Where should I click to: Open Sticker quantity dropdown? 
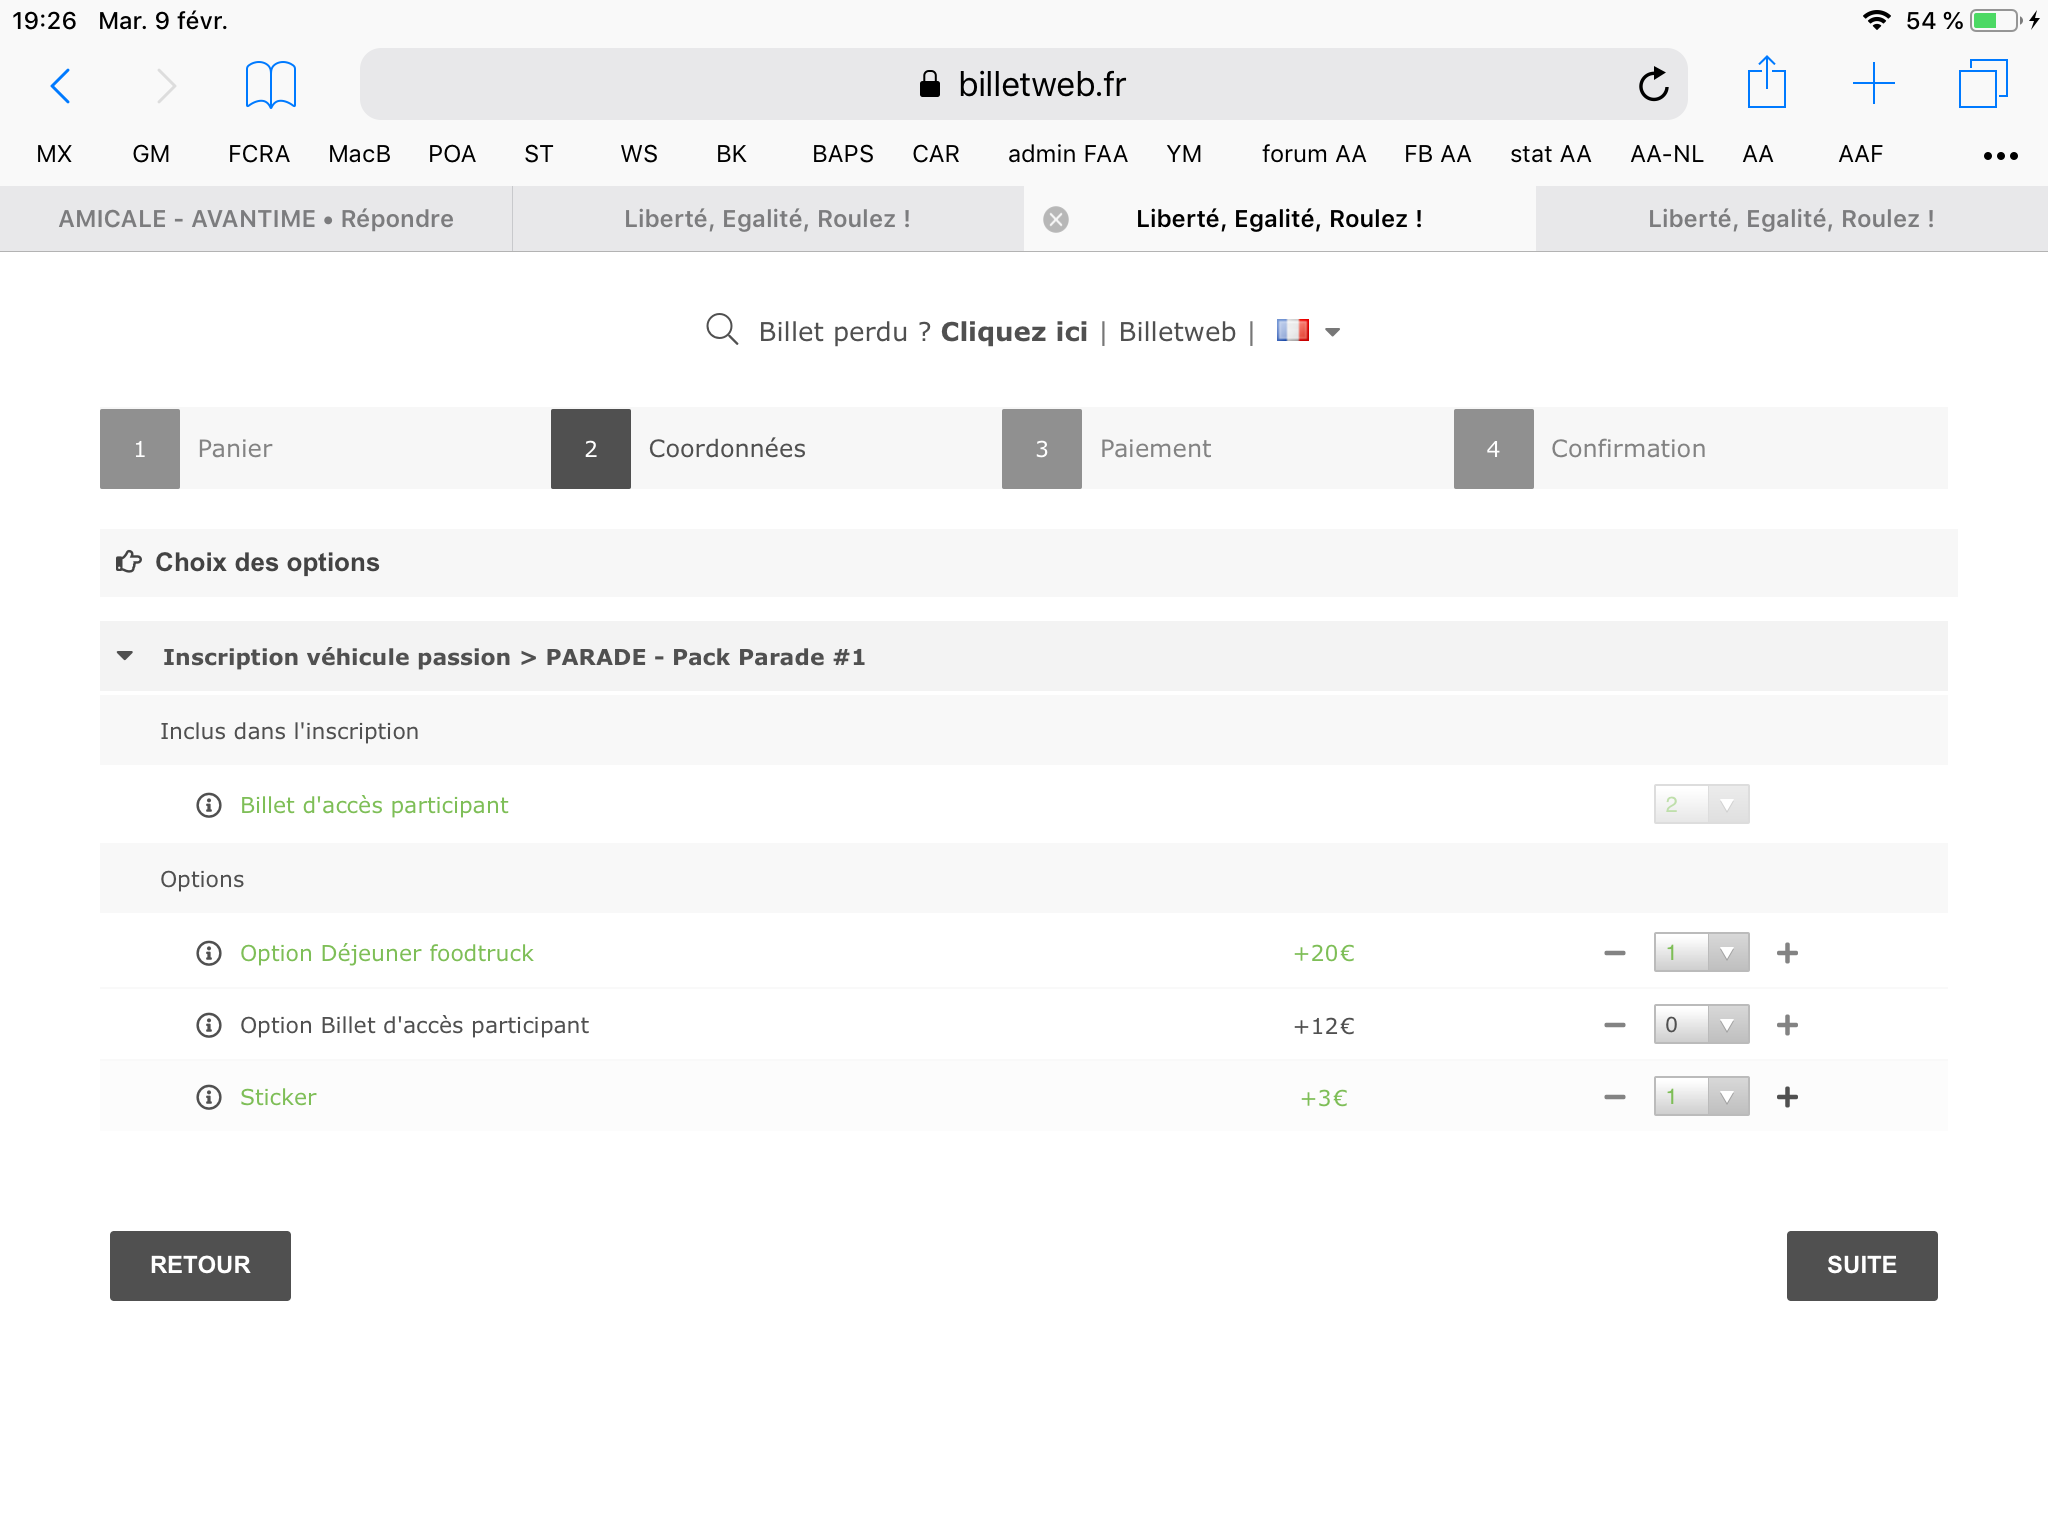pyautogui.click(x=1701, y=1098)
